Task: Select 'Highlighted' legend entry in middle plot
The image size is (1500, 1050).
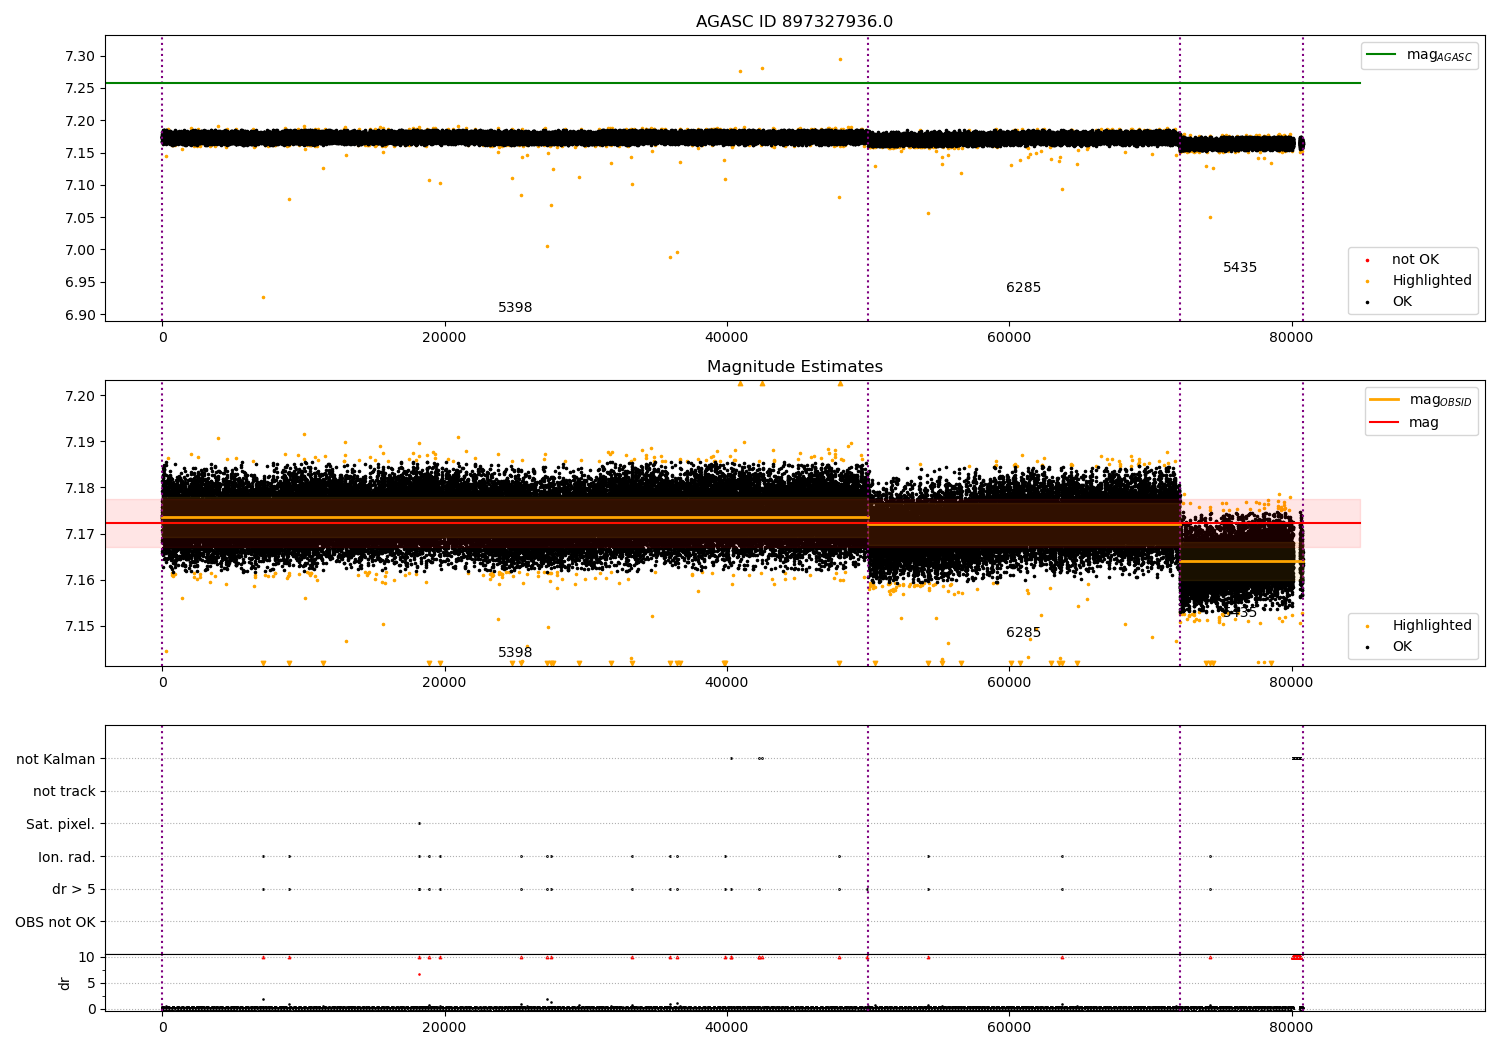Action: [1431, 626]
